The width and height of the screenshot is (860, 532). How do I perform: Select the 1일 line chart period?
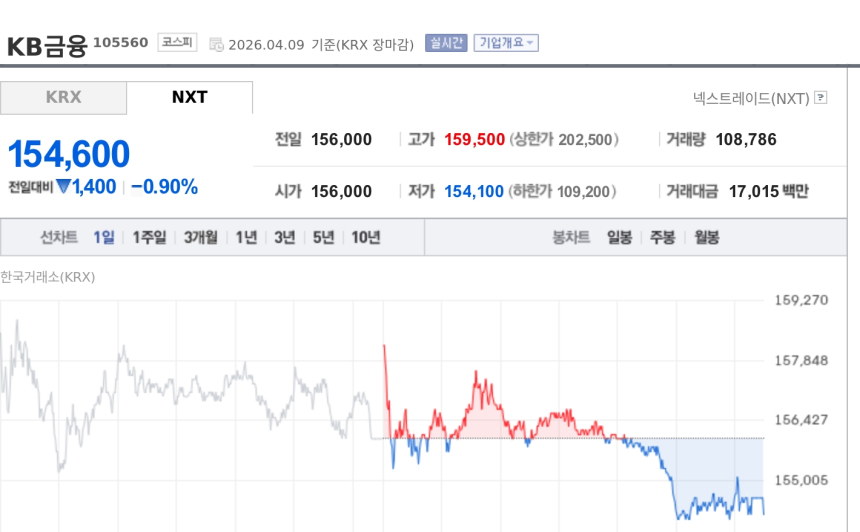pyautogui.click(x=104, y=237)
